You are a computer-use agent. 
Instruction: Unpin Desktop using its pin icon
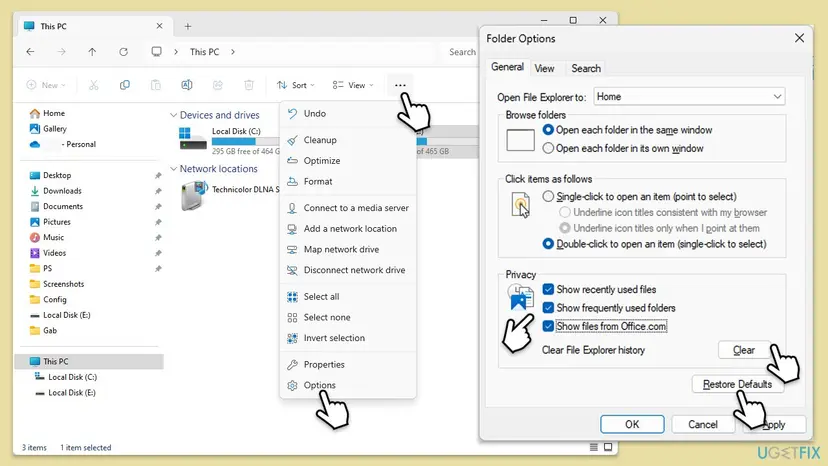click(158, 175)
